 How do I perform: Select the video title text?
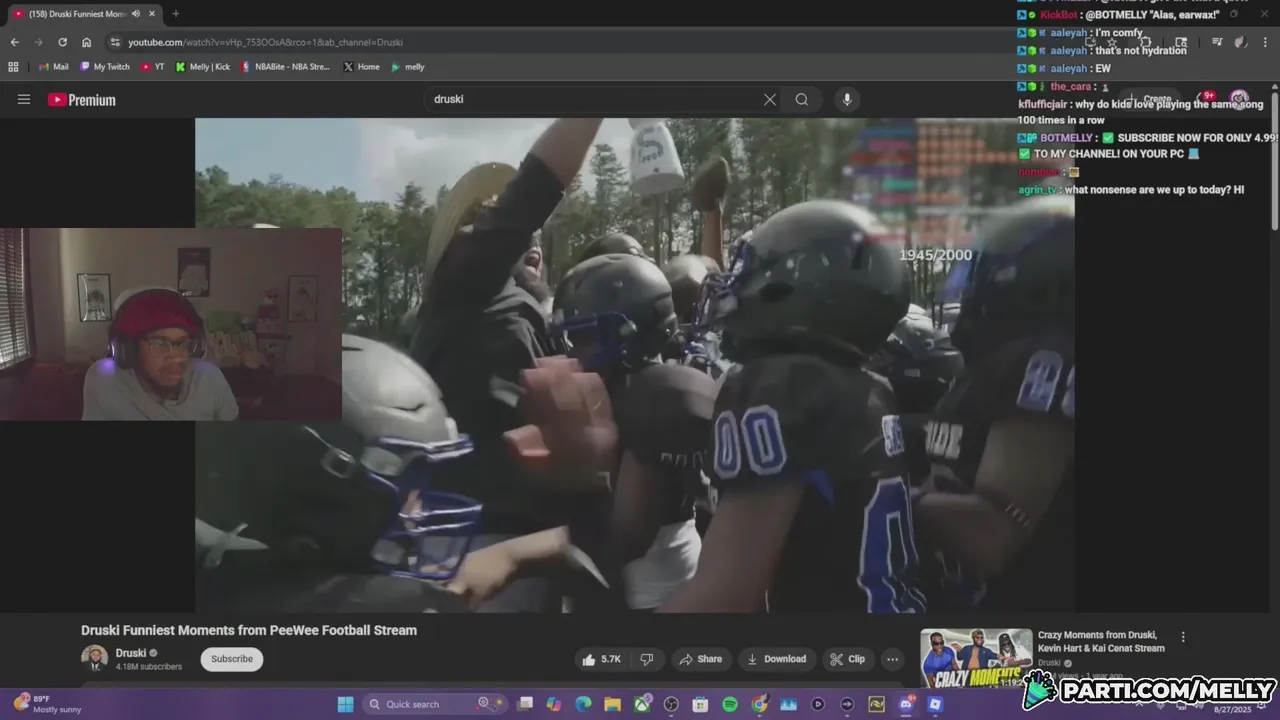[x=249, y=630]
